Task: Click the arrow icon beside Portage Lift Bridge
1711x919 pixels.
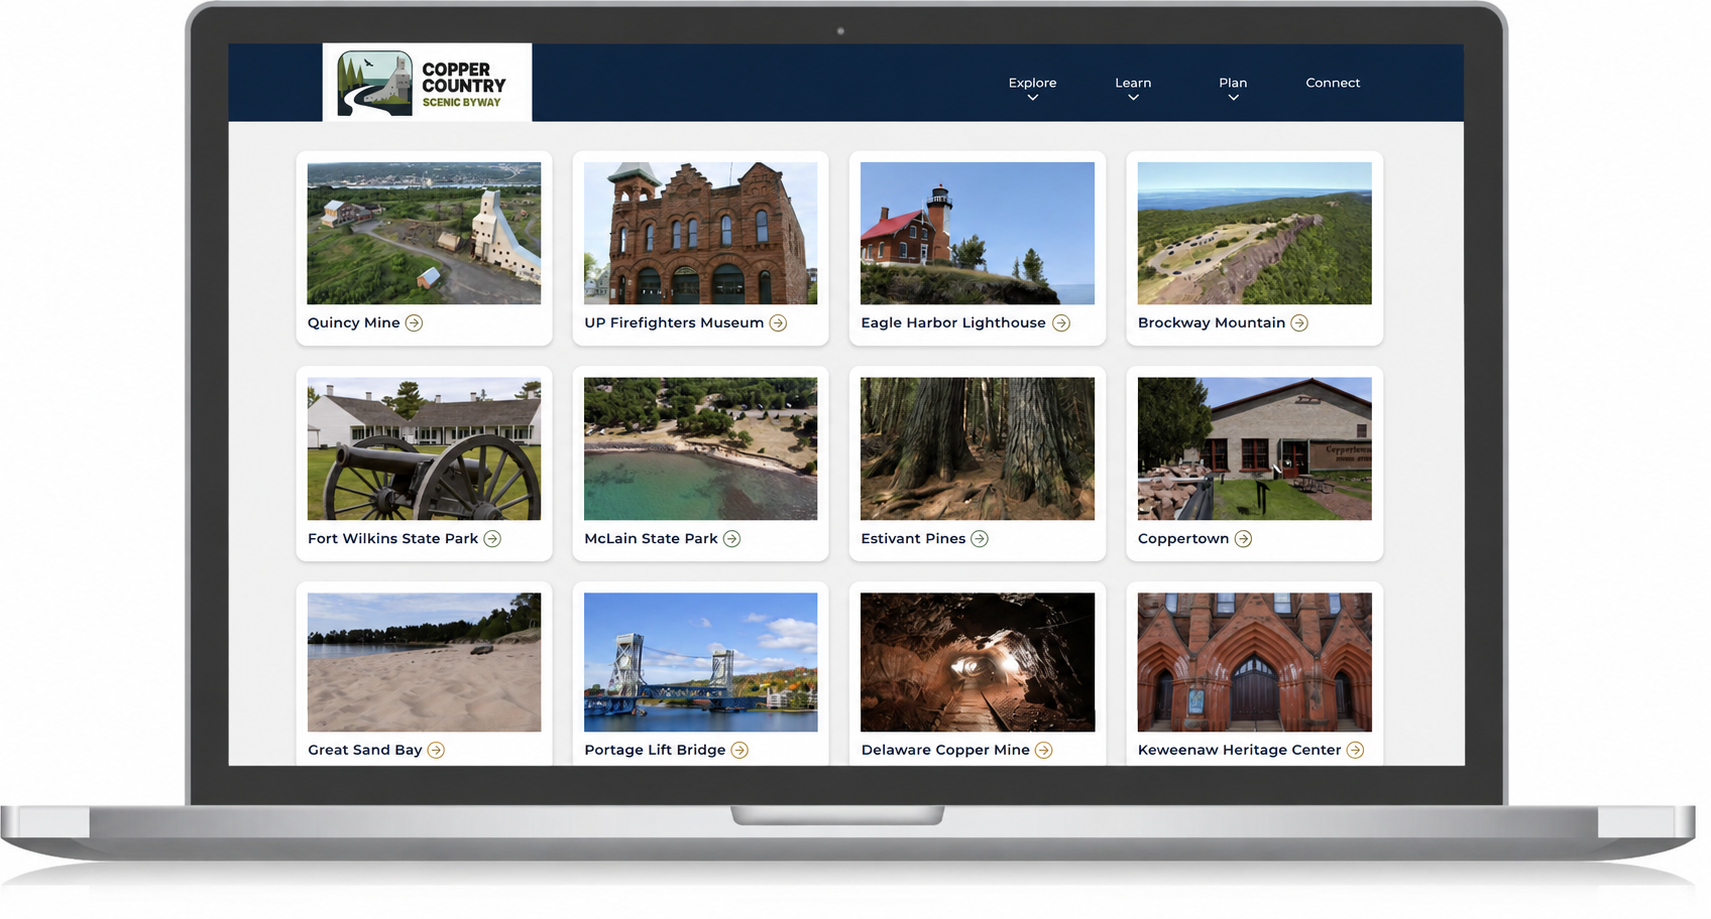Action: click(x=740, y=750)
